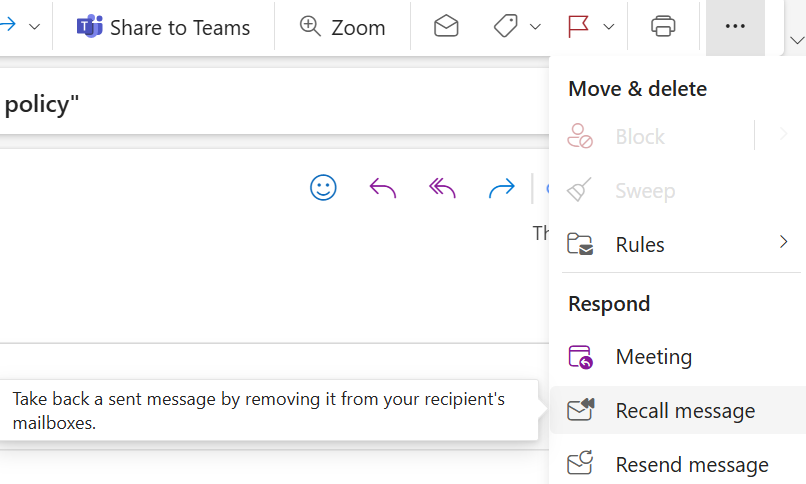Image resolution: width=806 pixels, height=484 pixels.
Task: Expand the Rules submenu arrow
Action: pos(783,241)
